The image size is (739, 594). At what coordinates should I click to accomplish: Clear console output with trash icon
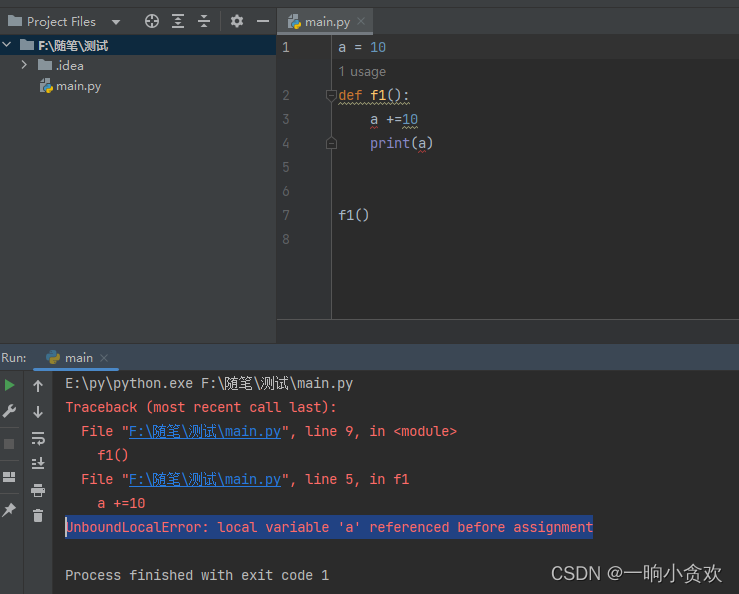coord(38,516)
